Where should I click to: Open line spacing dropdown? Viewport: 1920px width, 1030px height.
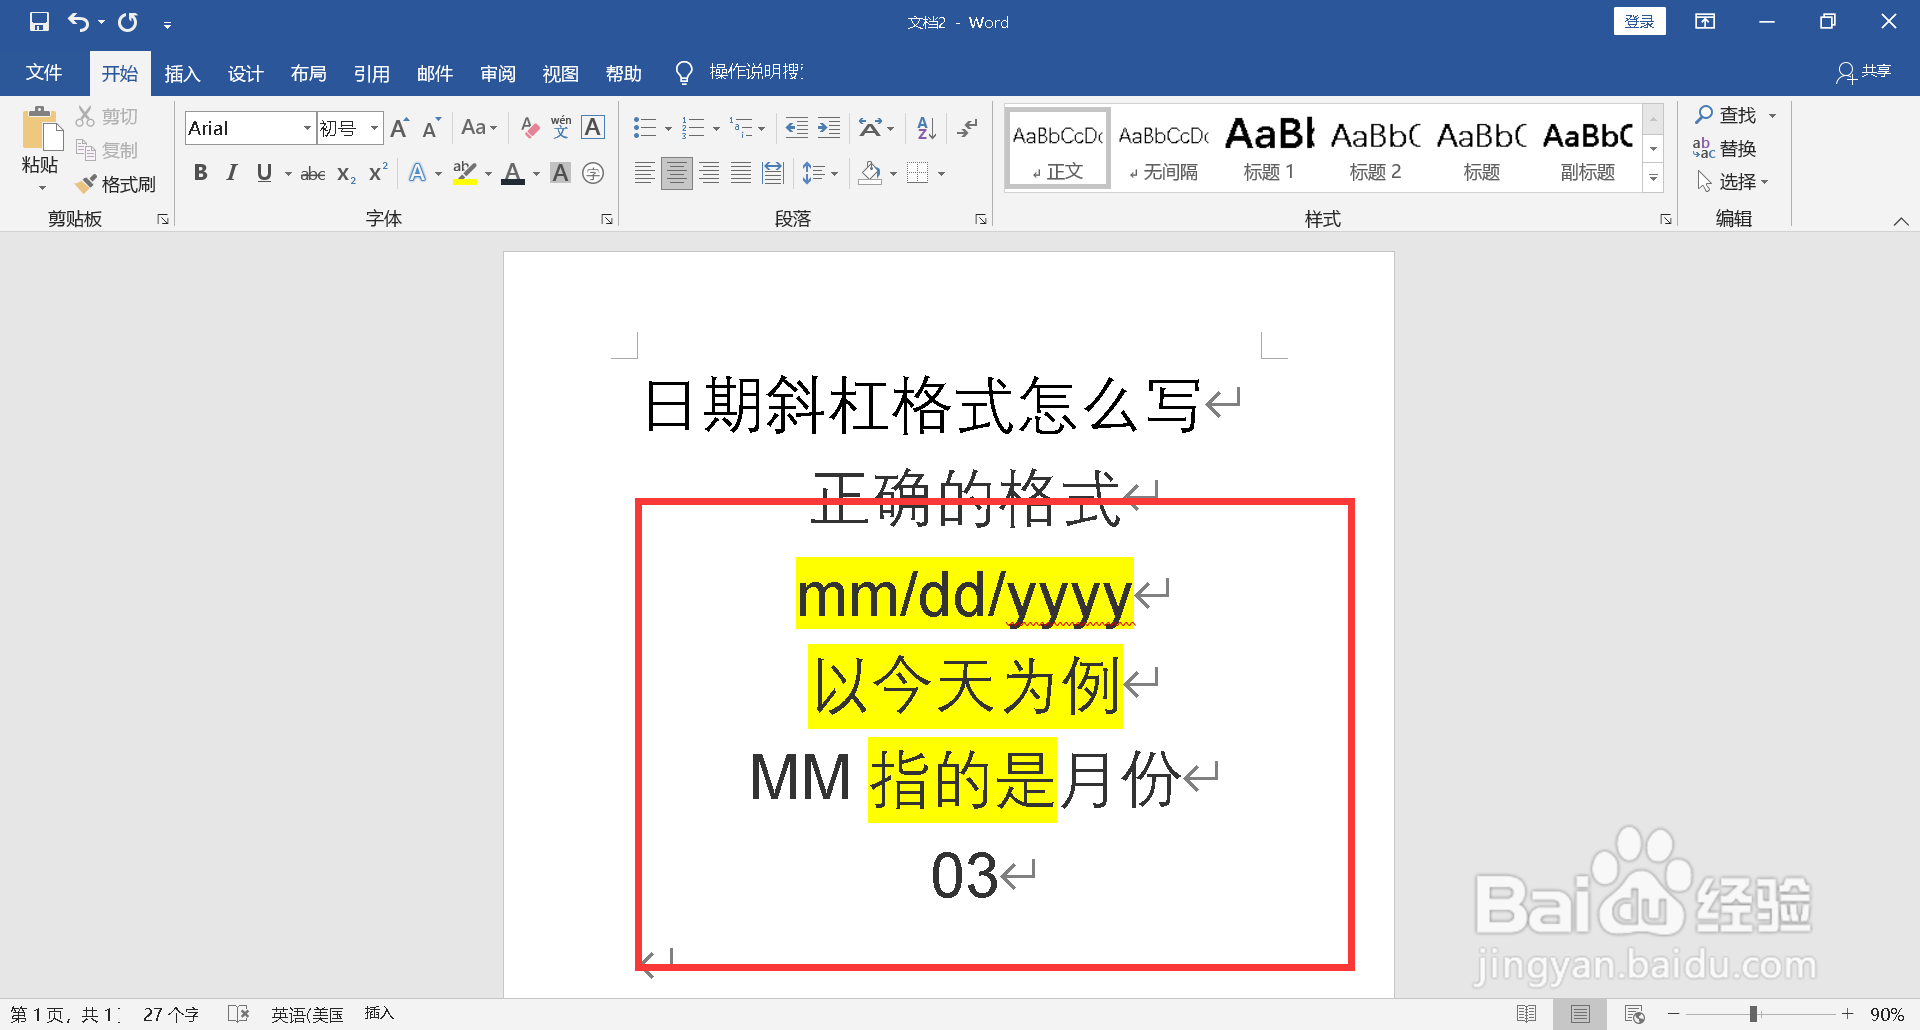tap(820, 173)
